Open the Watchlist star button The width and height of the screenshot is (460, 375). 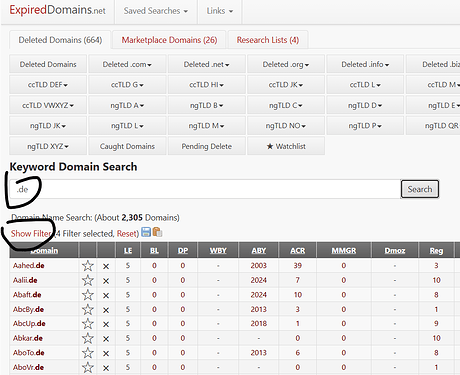286,146
